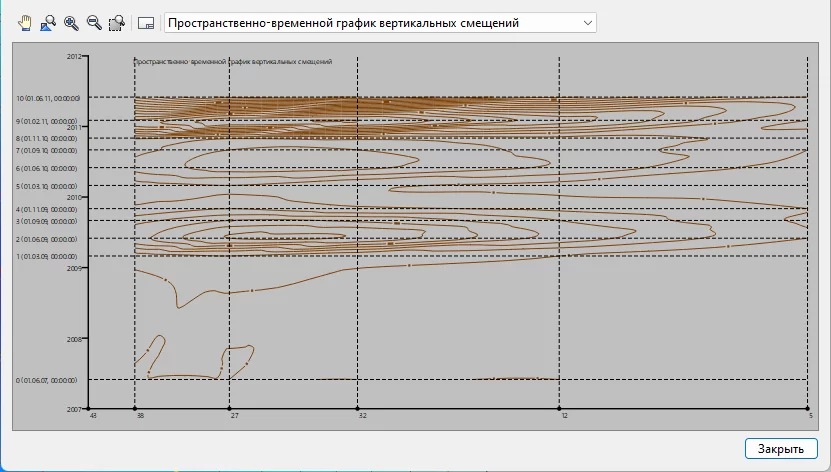This screenshot has height=472, width=831.
Task: Choose the zoom out magnifier tool
Action: pyautogui.click(x=94, y=23)
